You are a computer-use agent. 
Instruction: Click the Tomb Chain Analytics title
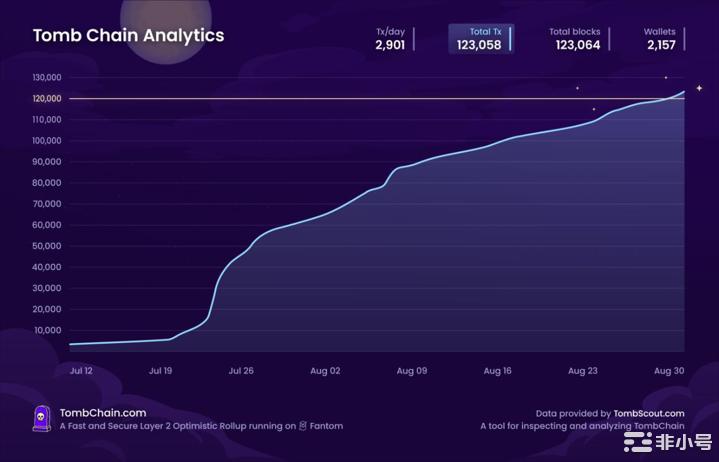(128, 36)
